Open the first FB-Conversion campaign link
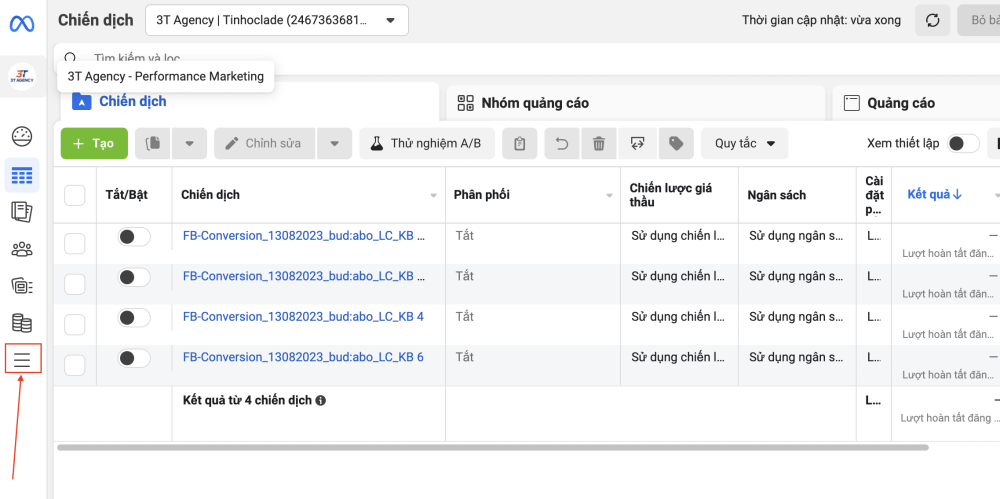This screenshot has width=1000, height=499. [x=304, y=236]
